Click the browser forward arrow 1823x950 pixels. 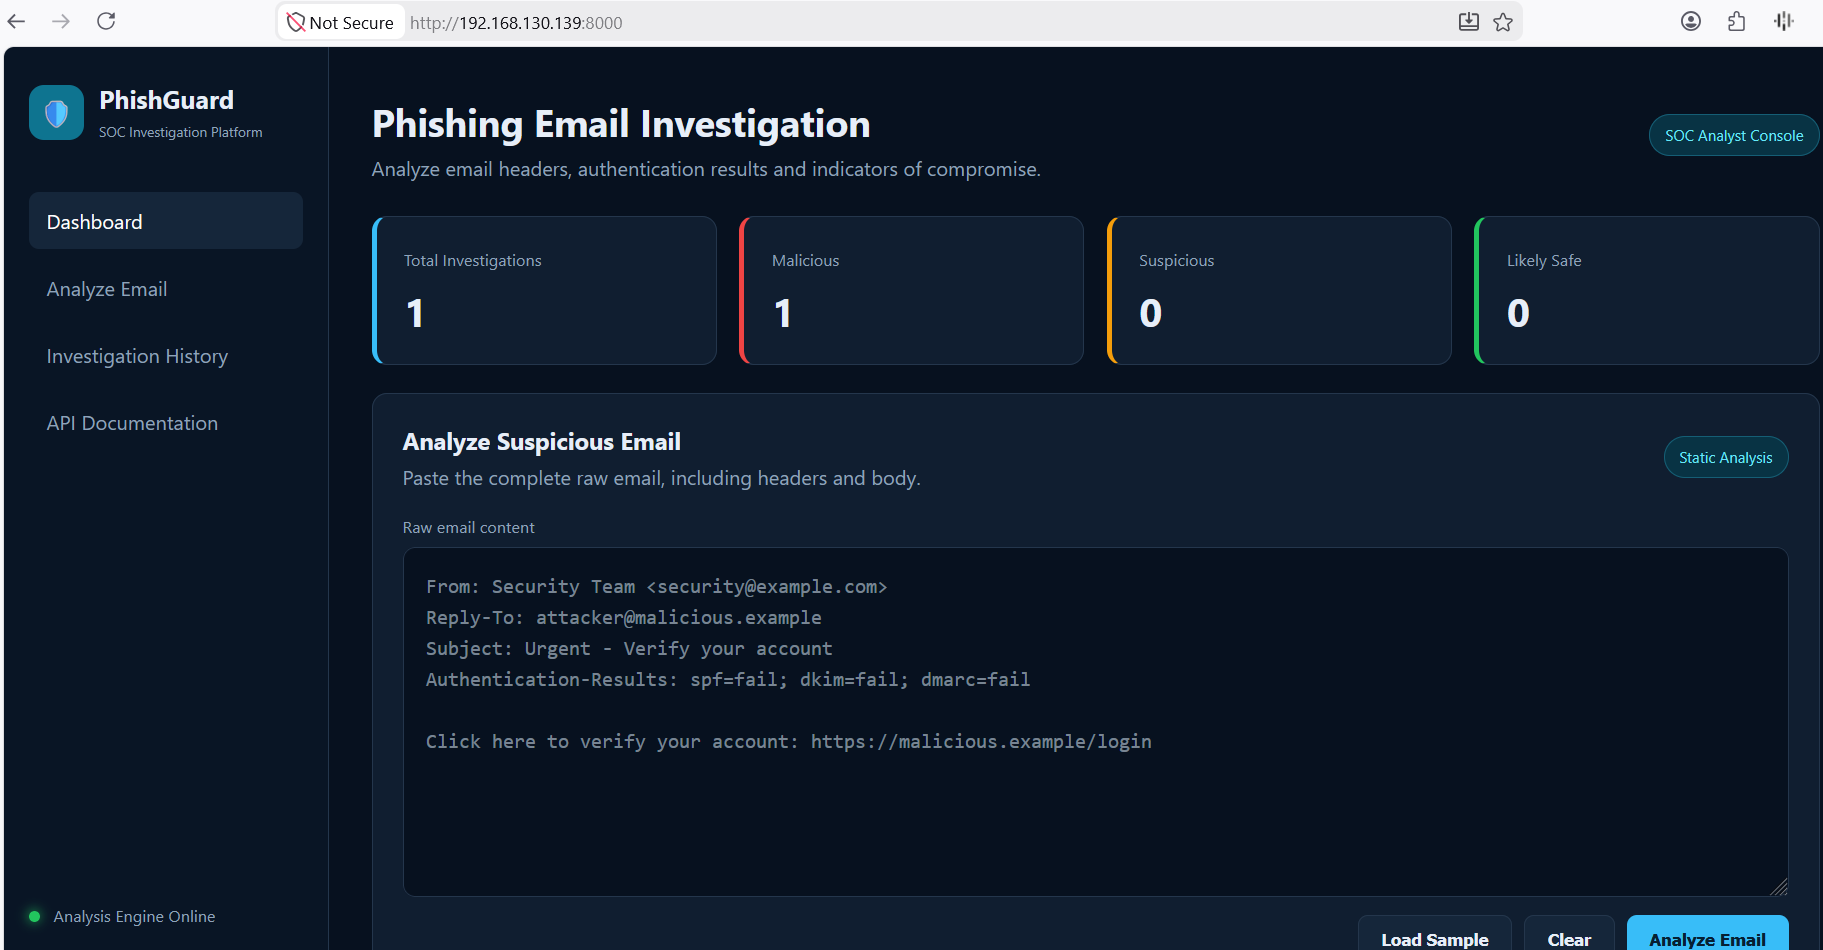point(61,21)
